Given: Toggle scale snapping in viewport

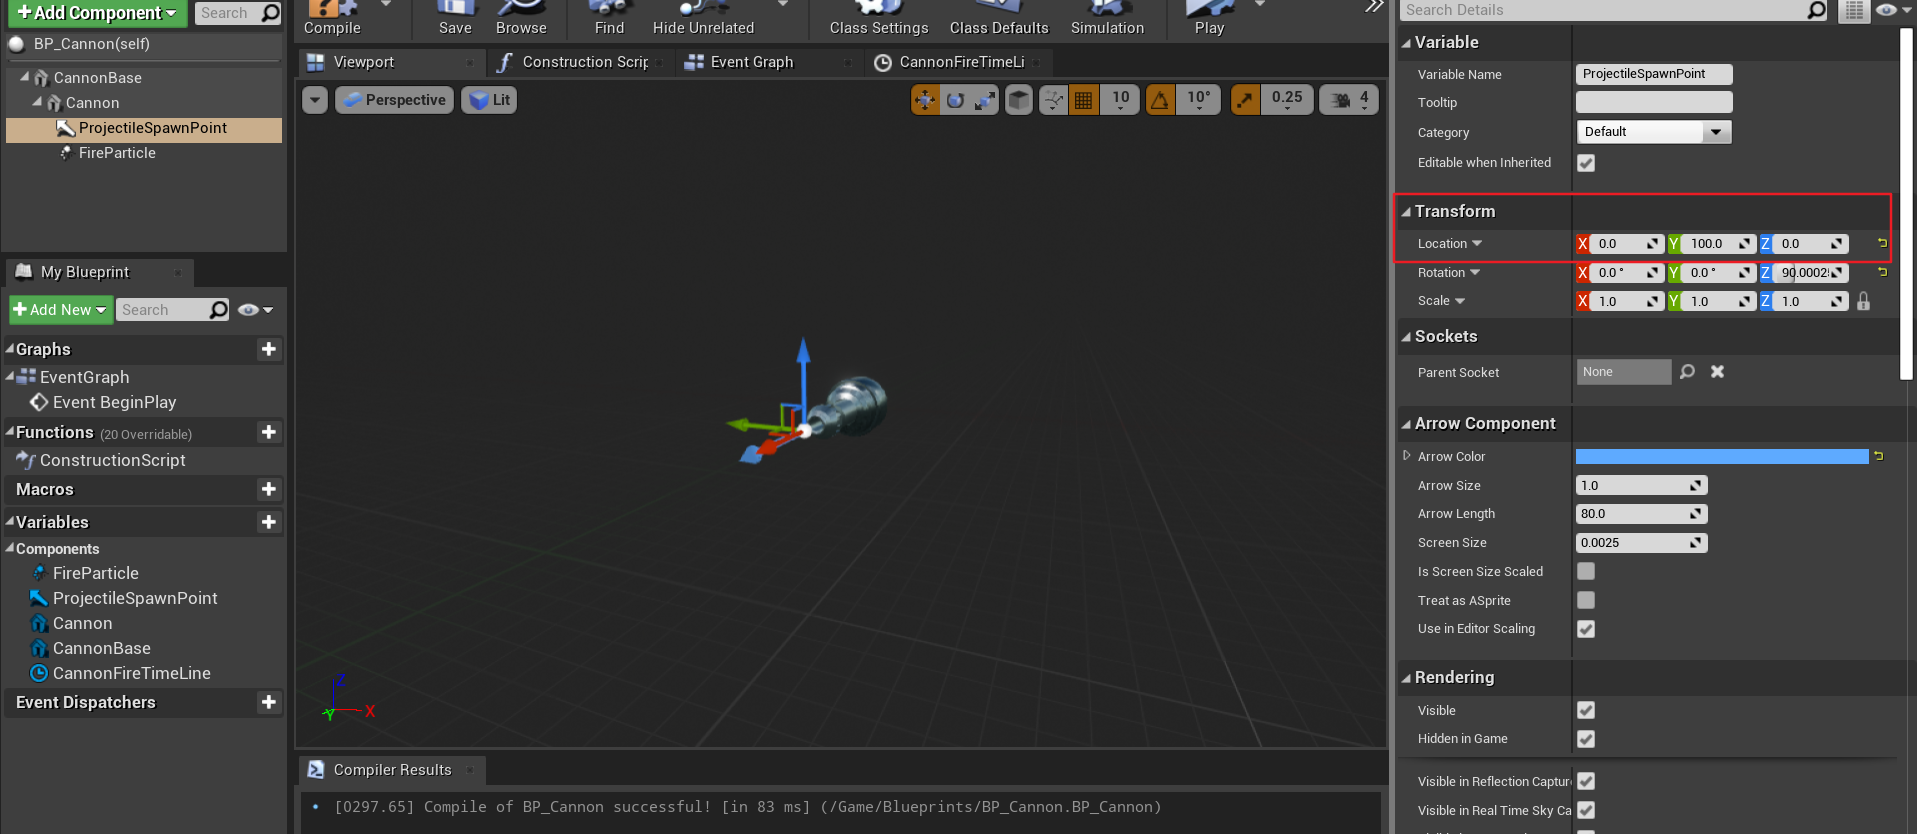Looking at the screenshot, I should tap(1245, 100).
